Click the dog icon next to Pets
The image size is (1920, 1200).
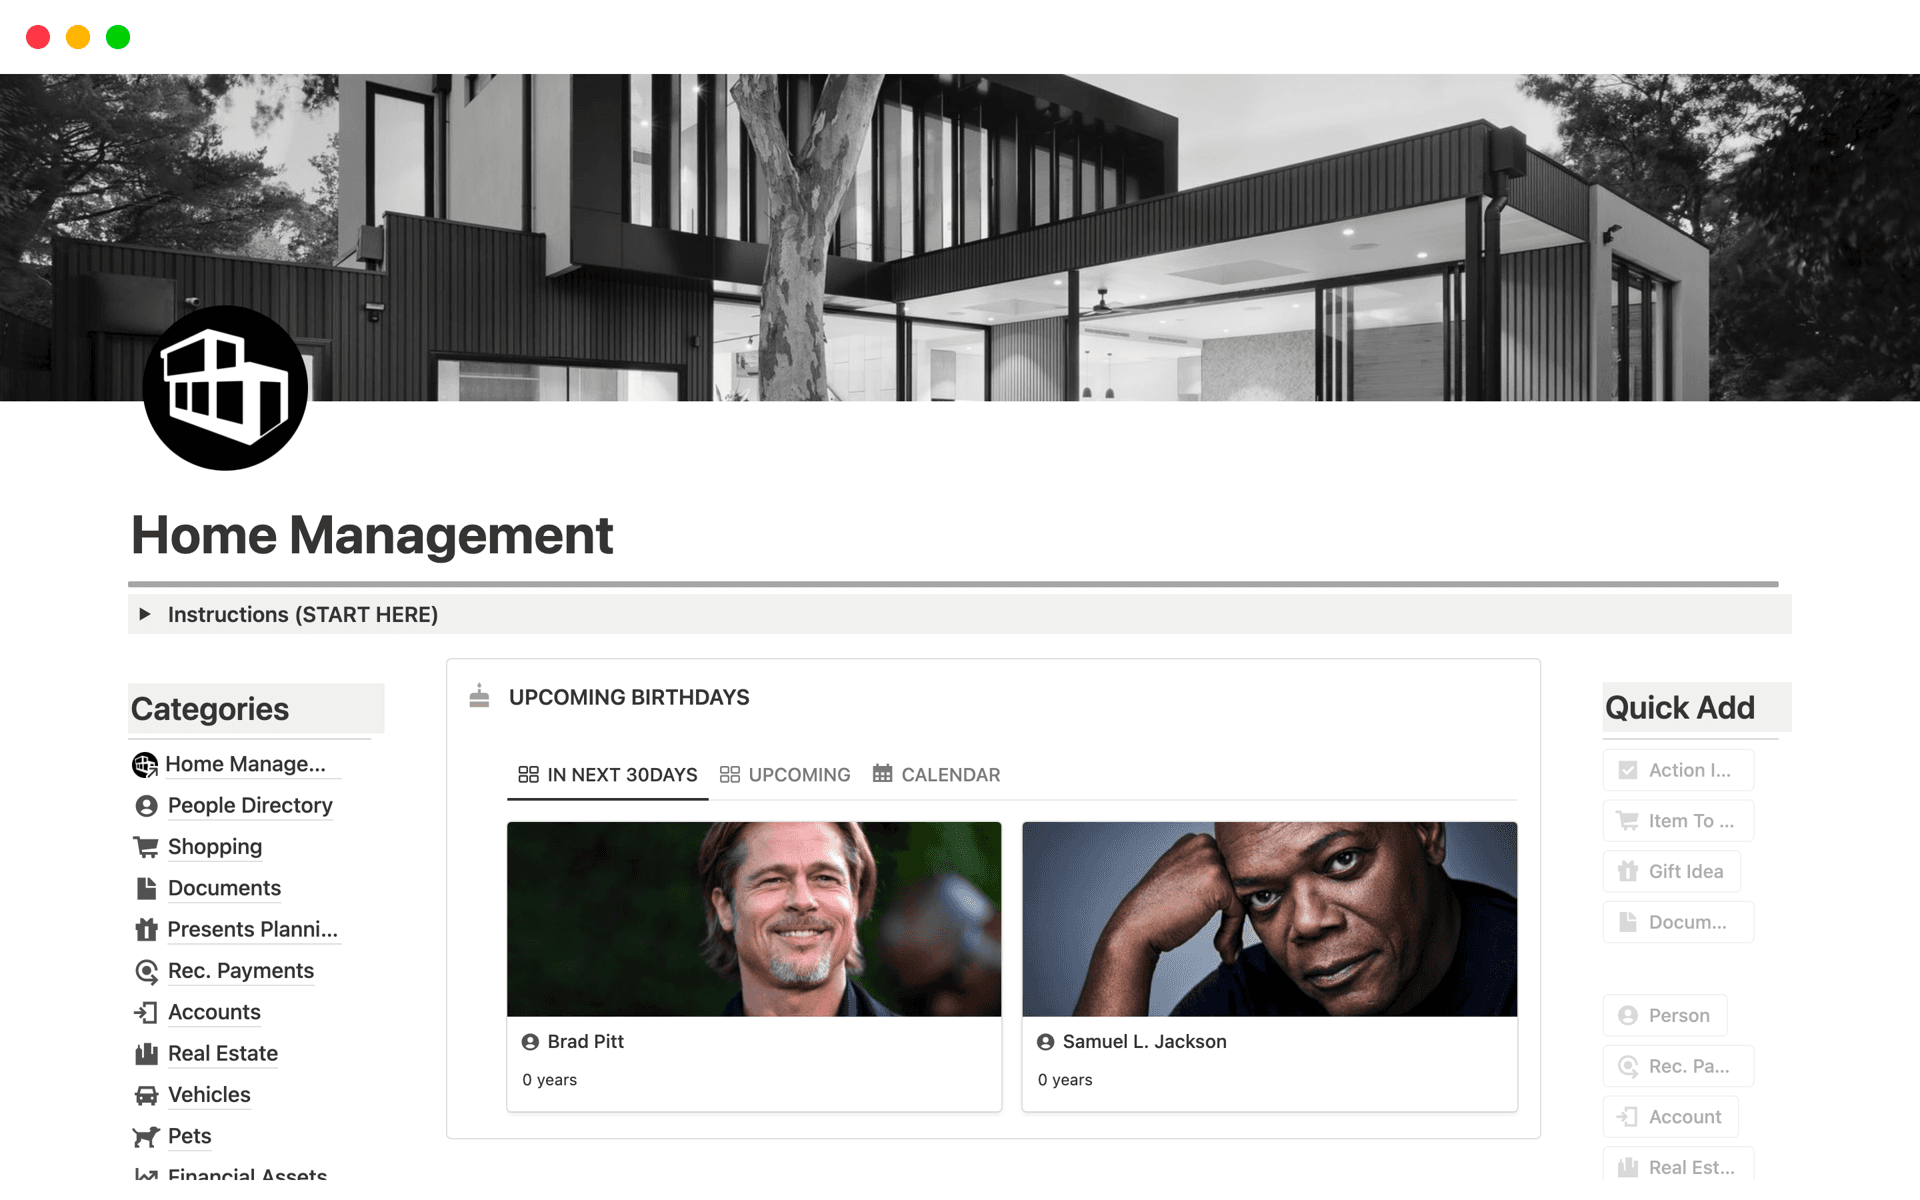[146, 1136]
